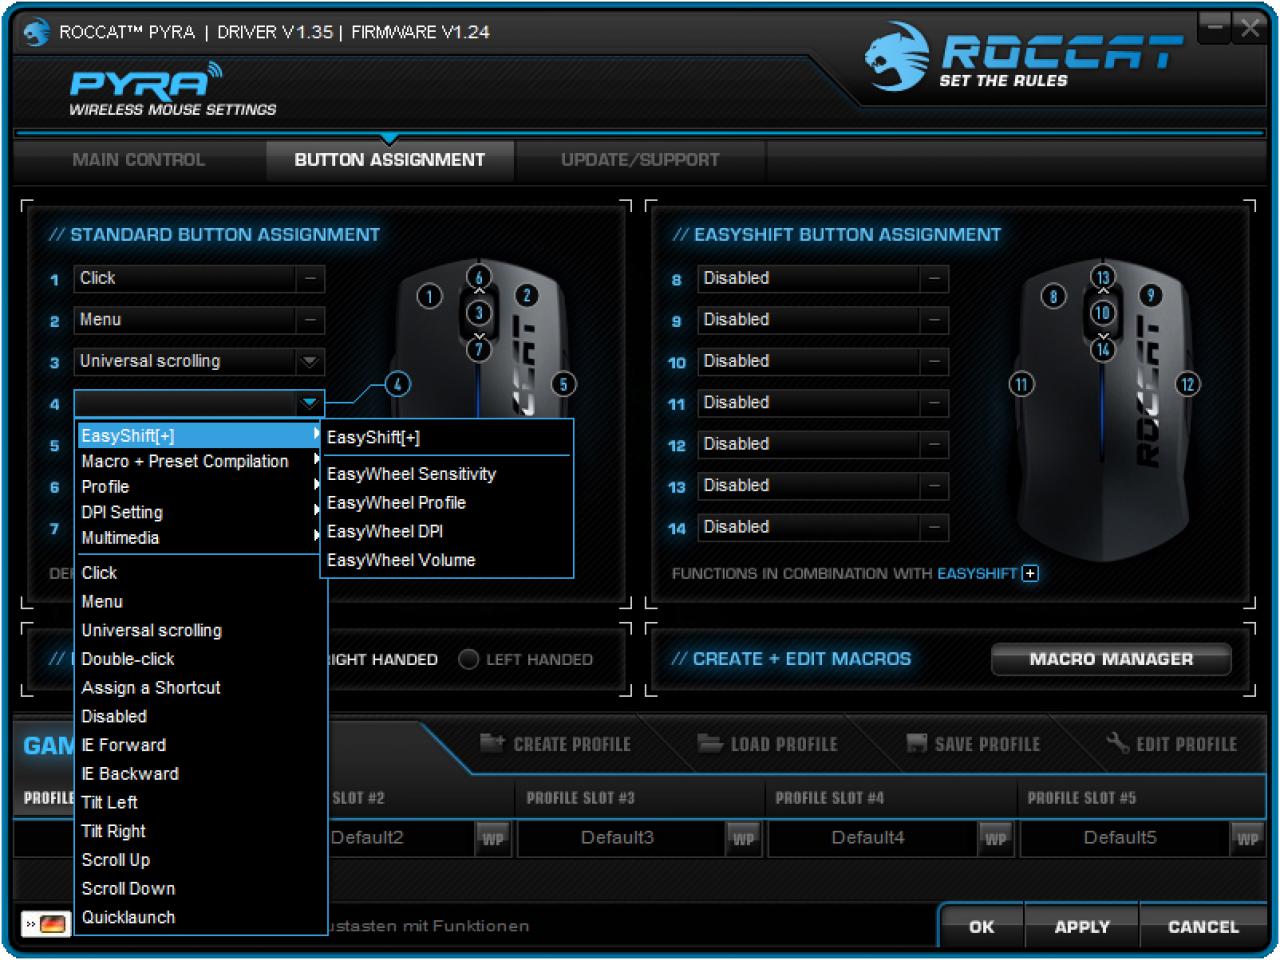The height and width of the screenshot is (960, 1280).
Task: Choose Macro + Preset Compilation menu entry
Action: (x=200, y=461)
